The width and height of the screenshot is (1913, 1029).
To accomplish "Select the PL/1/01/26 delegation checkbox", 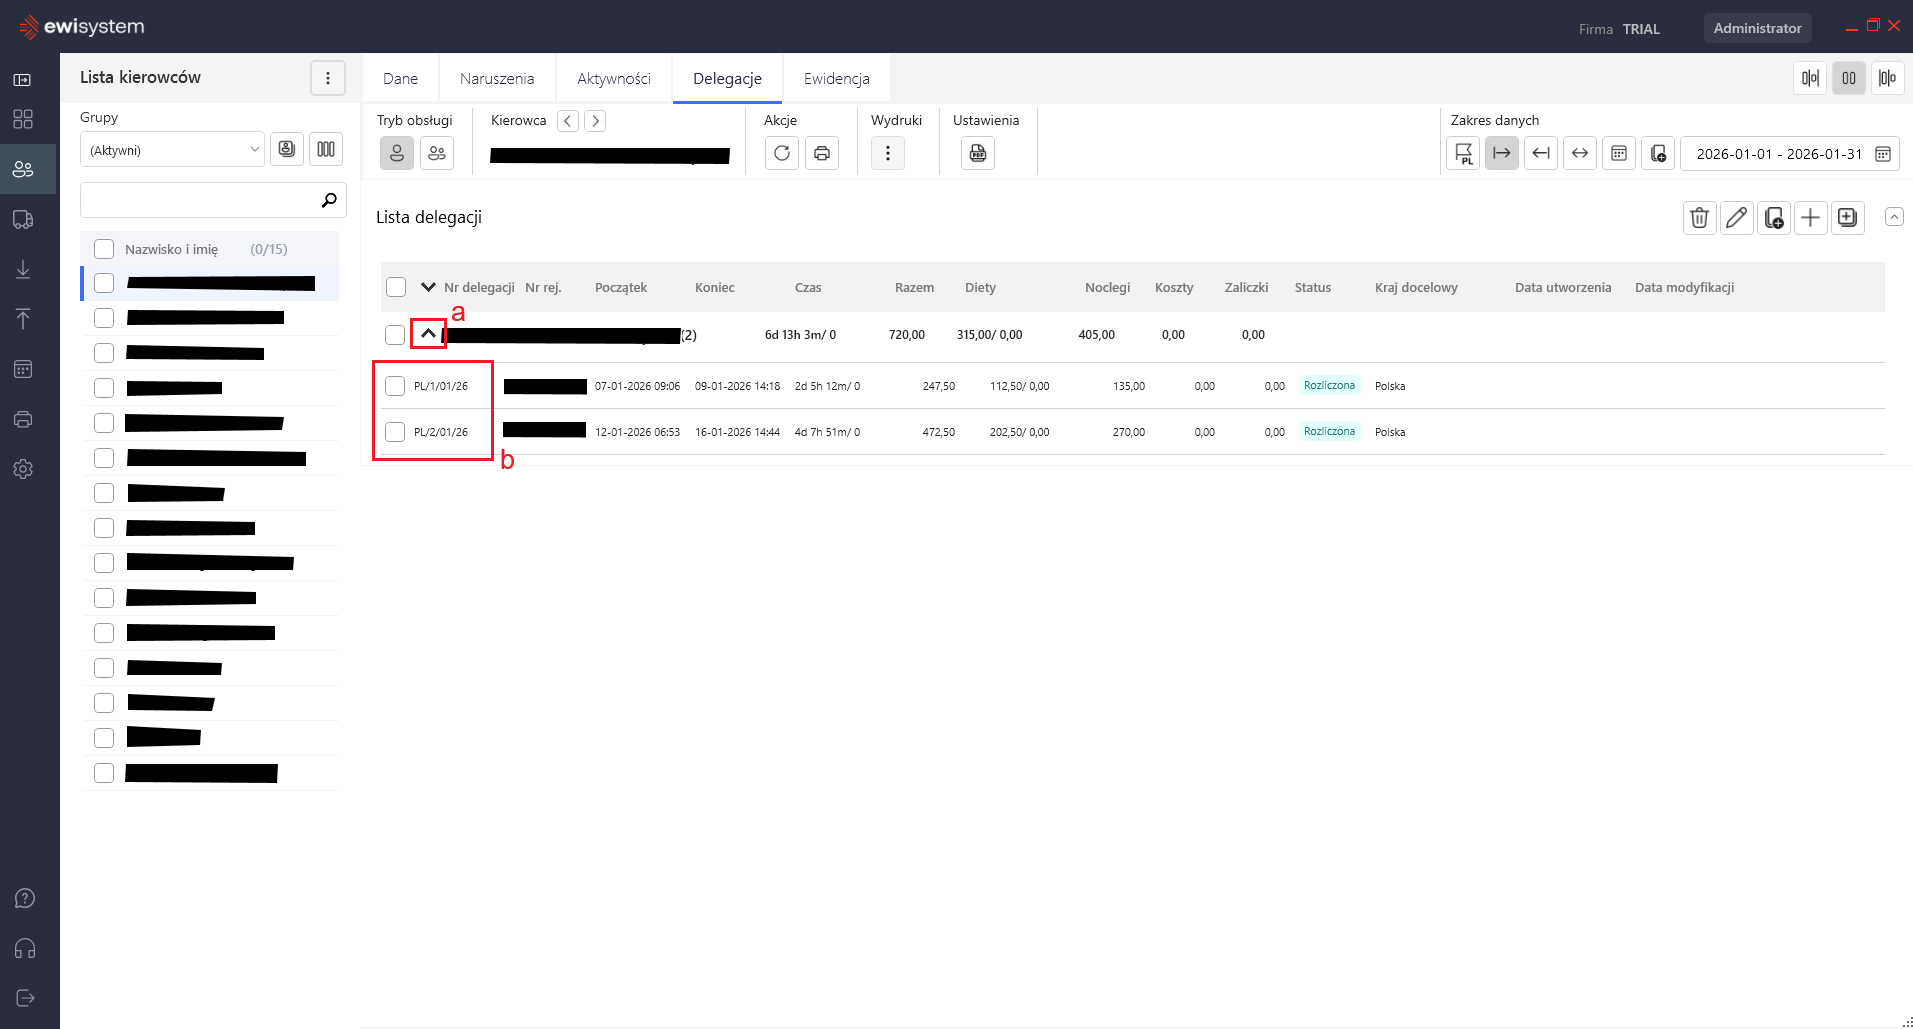I will [x=395, y=386].
